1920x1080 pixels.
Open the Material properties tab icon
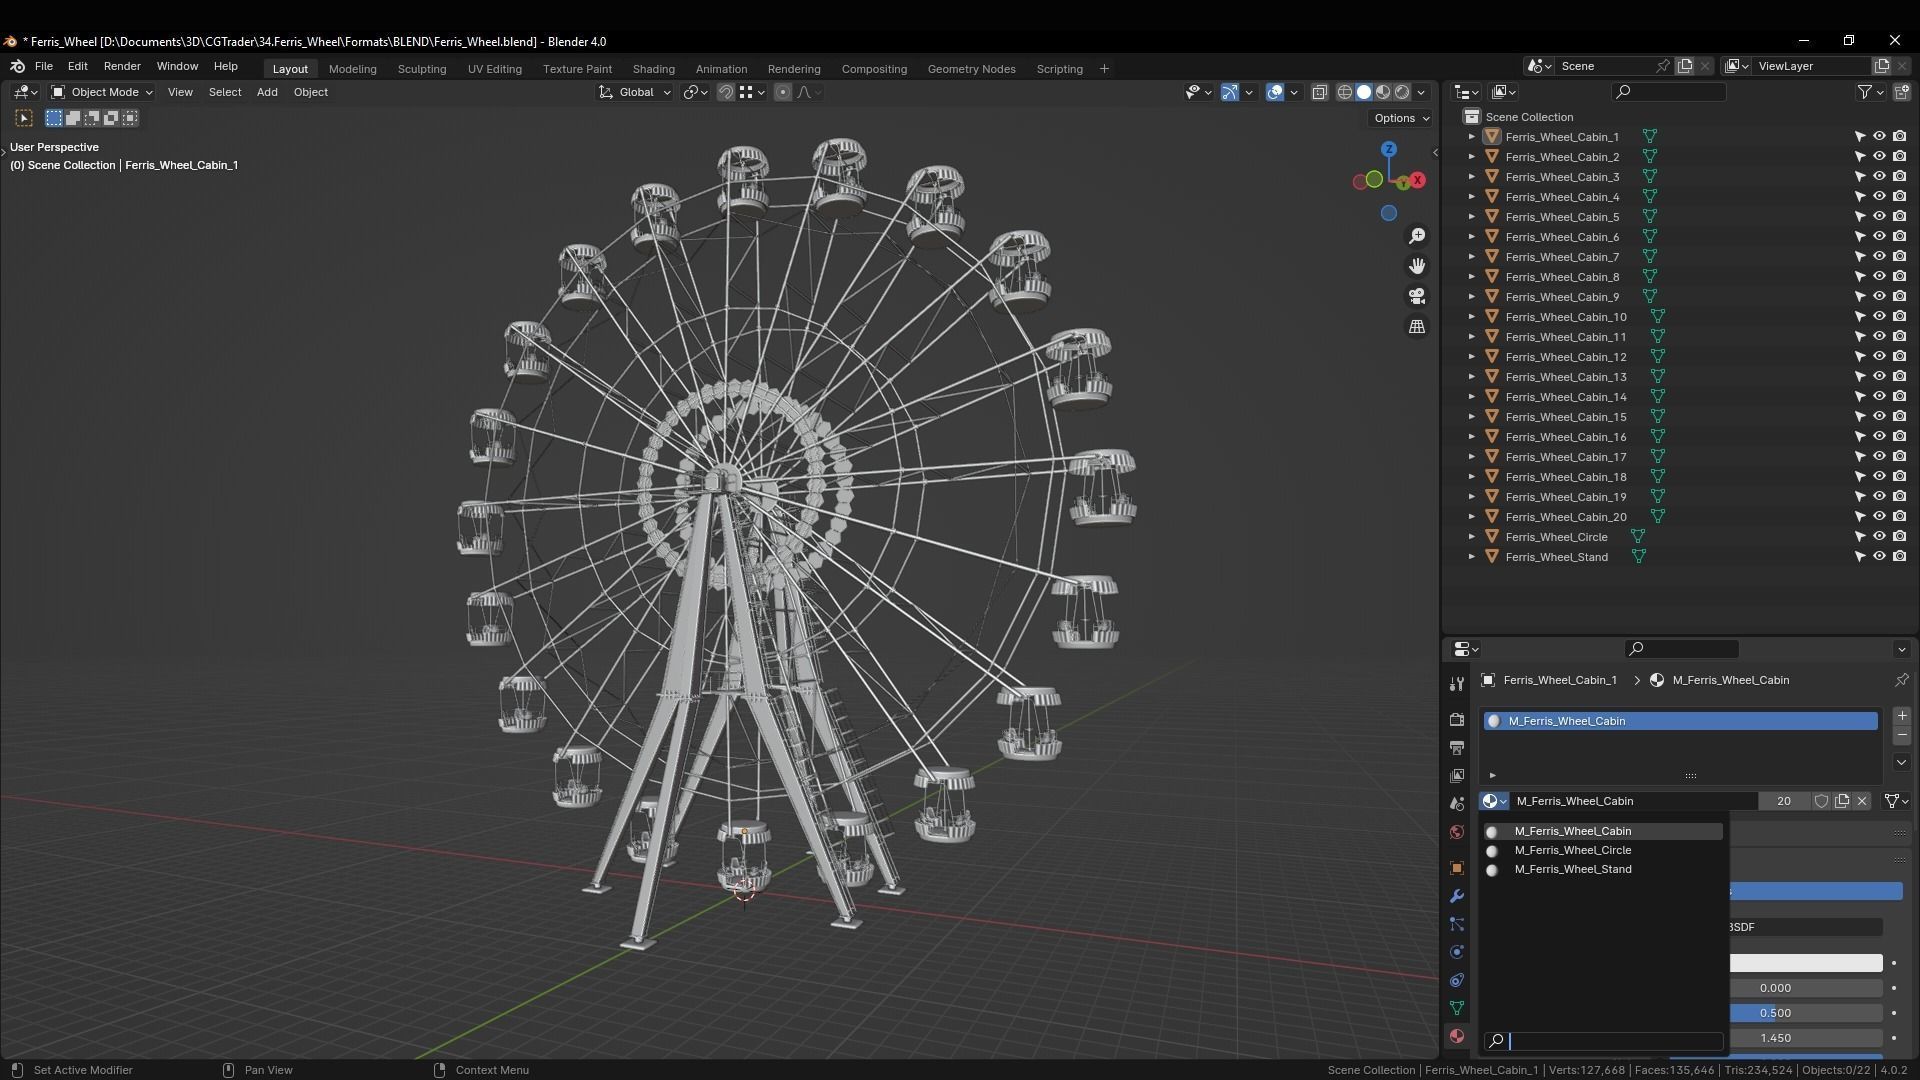pyautogui.click(x=1457, y=1036)
